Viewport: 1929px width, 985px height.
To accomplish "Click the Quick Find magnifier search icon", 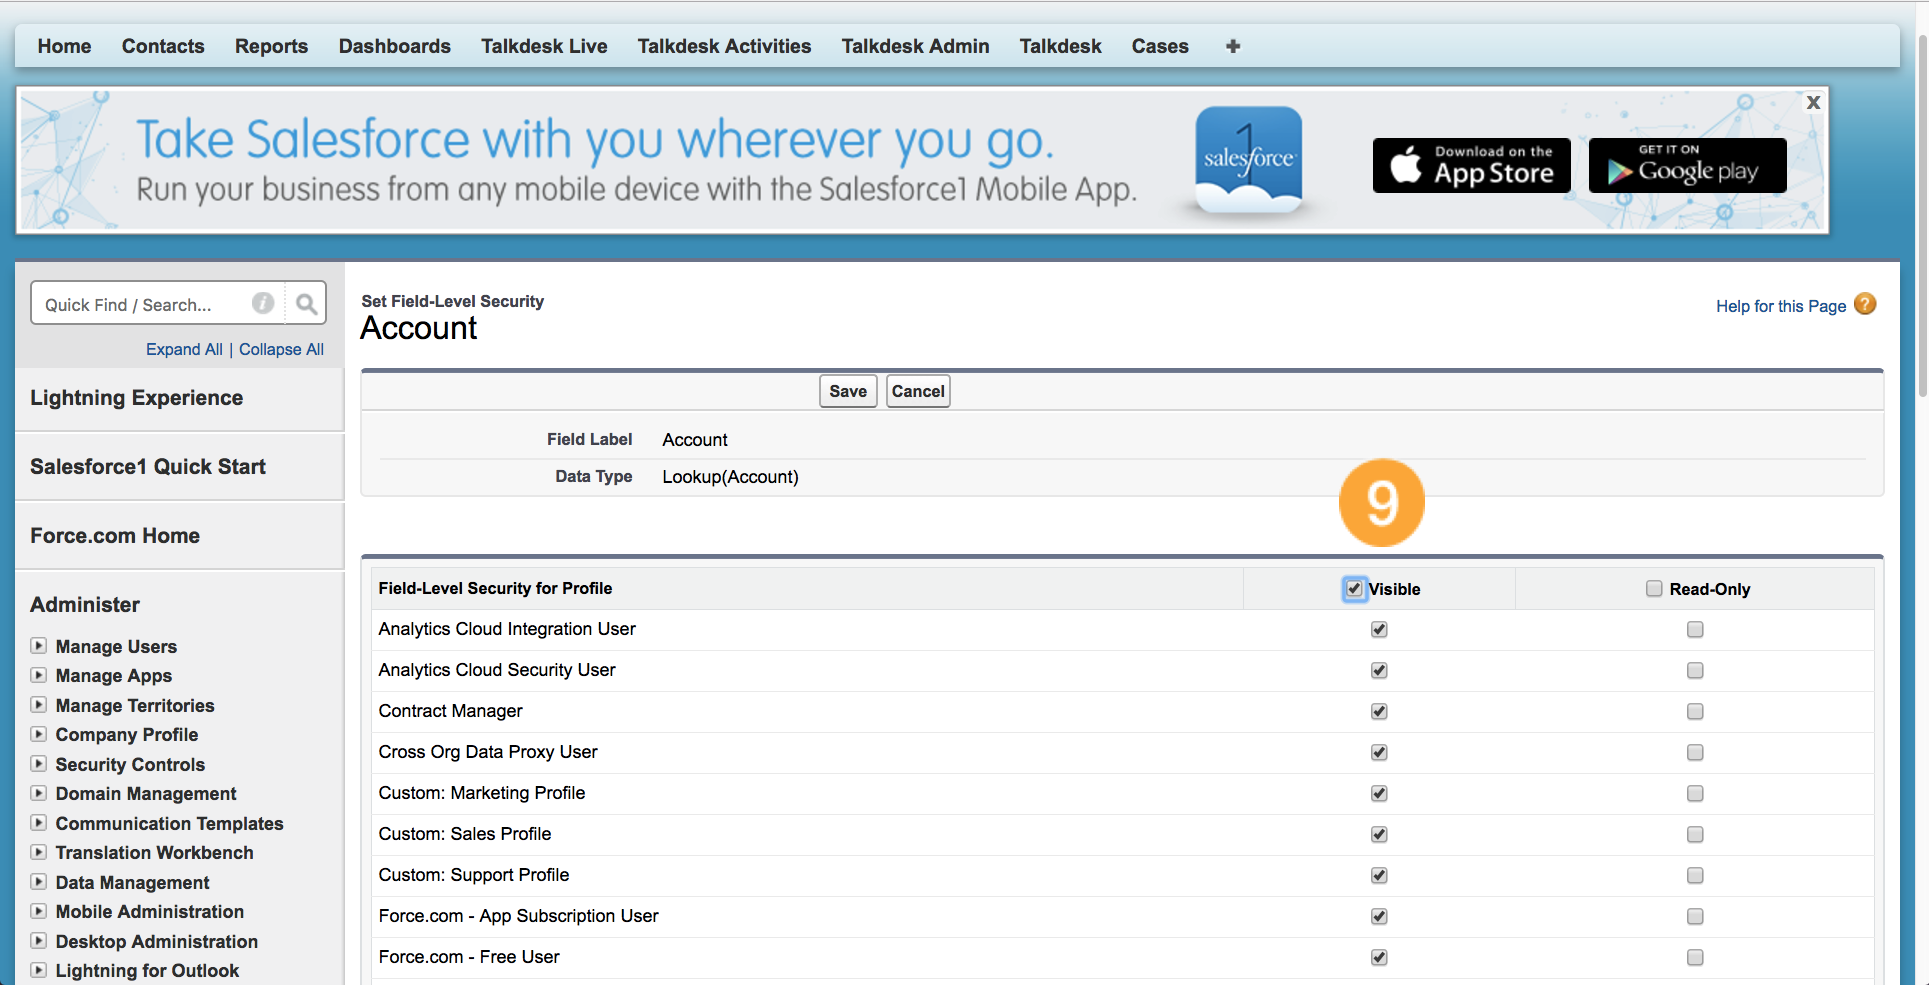I will 306,303.
